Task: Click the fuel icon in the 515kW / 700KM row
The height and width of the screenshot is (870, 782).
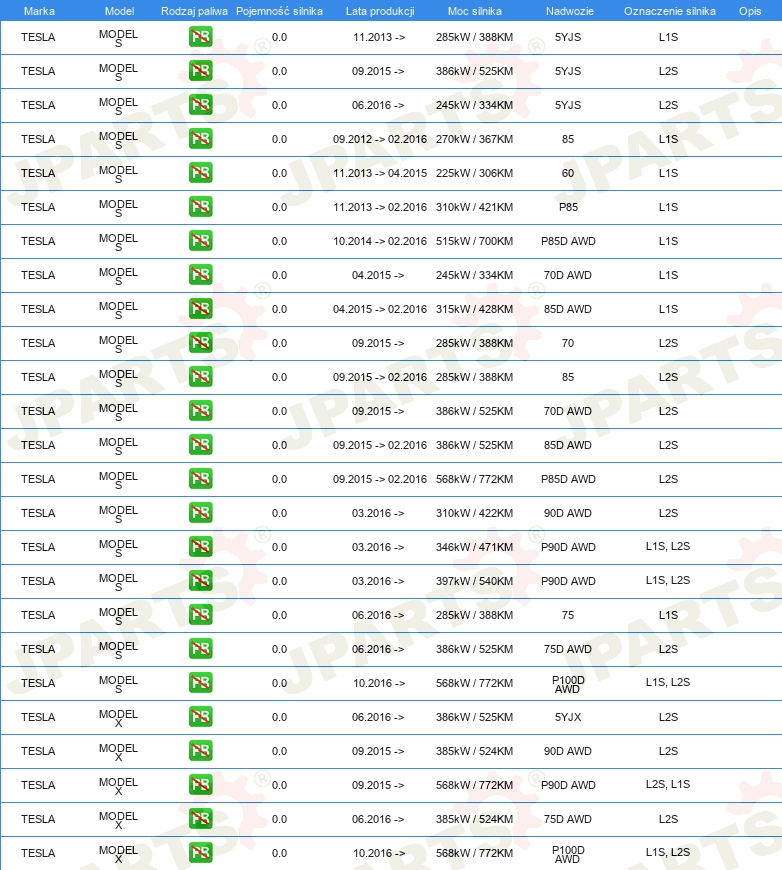Action: coord(200,241)
